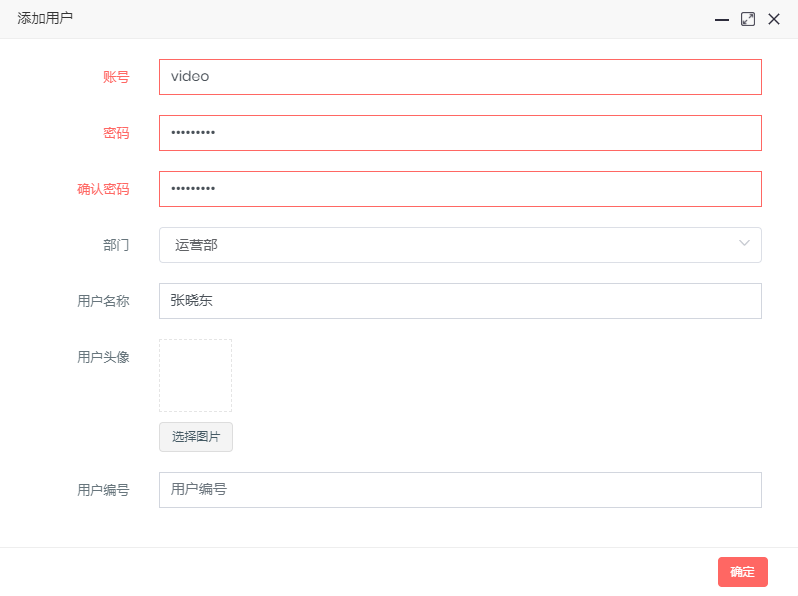Click the 用户头像 label text
Viewport: 798px width, 596px height.
pos(103,357)
